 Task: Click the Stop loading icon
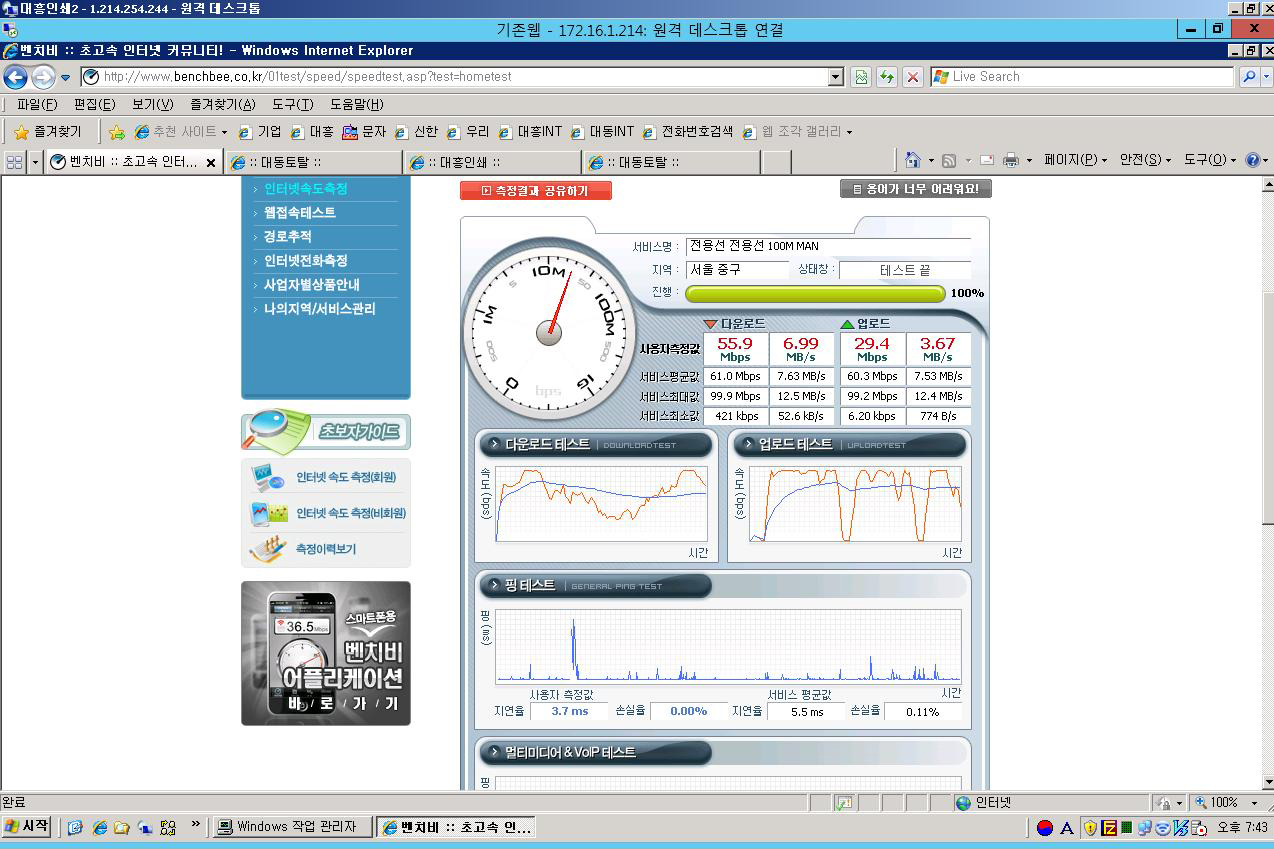(x=912, y=77)
